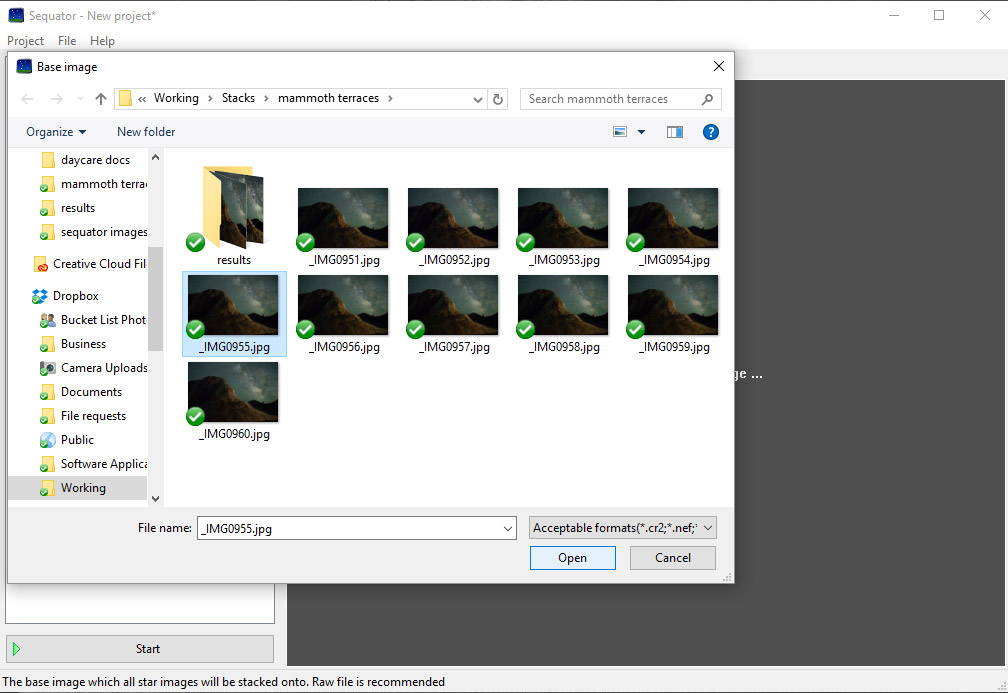Select Dropbox in the navigation pane
Viewport: 1008px width, 693px height.
pos(66,296)
